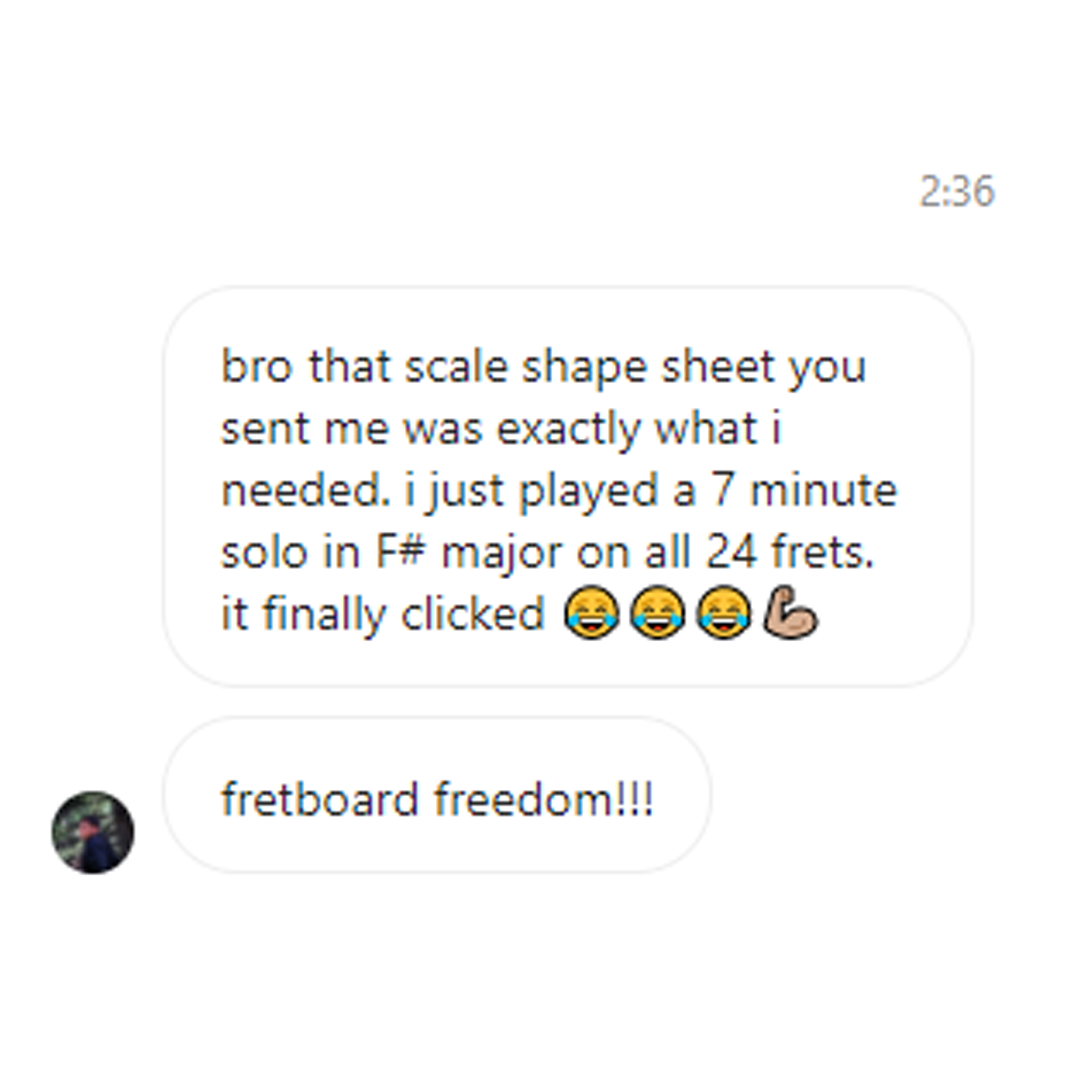Click the word "bro" starting the message
1080x1080 pixels.
[x=256, y=366]
